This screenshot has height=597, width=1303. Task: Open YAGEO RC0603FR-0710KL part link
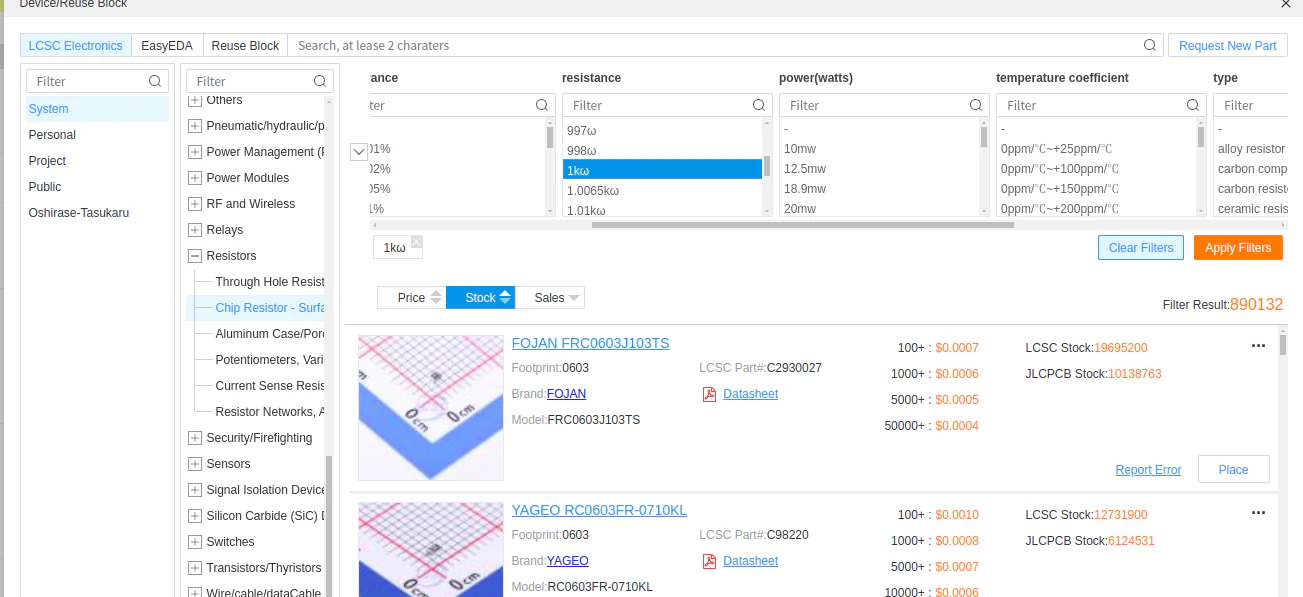pyautogui.click(x=599, y=510)
